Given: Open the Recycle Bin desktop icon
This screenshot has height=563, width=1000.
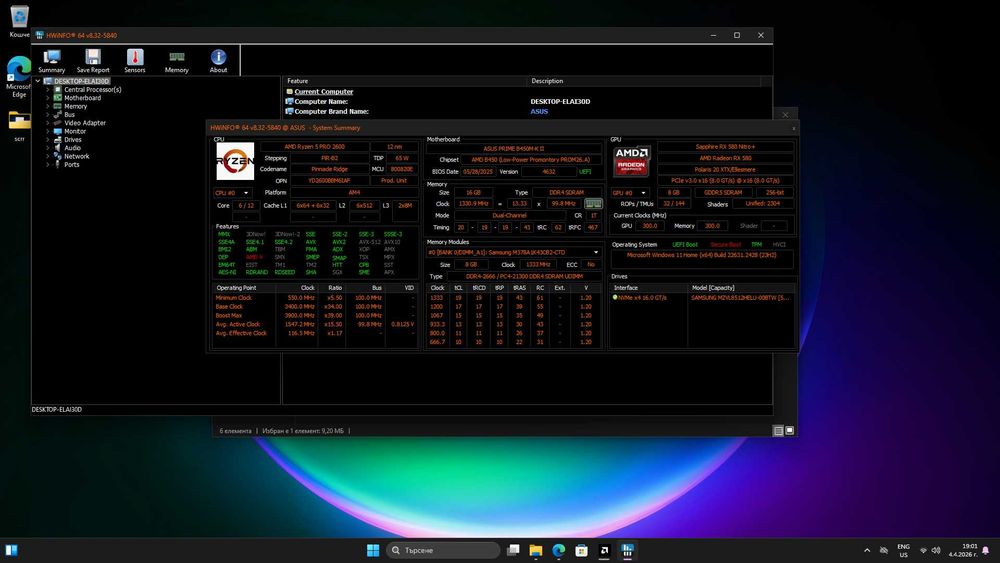Looking at the screenshot, I should (19, 21).
